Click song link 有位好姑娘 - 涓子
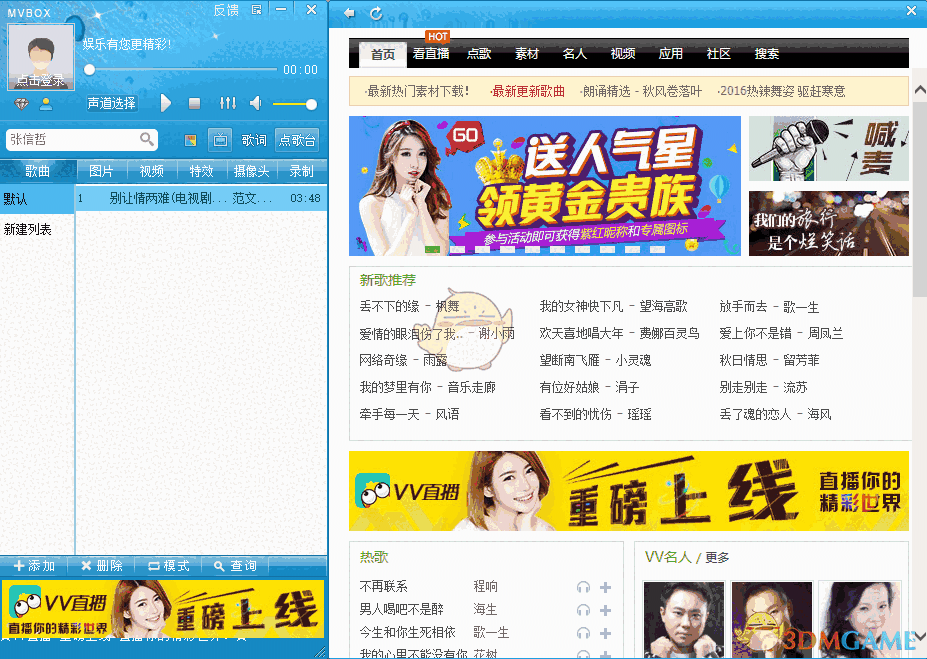 click(x=589, y=387)
